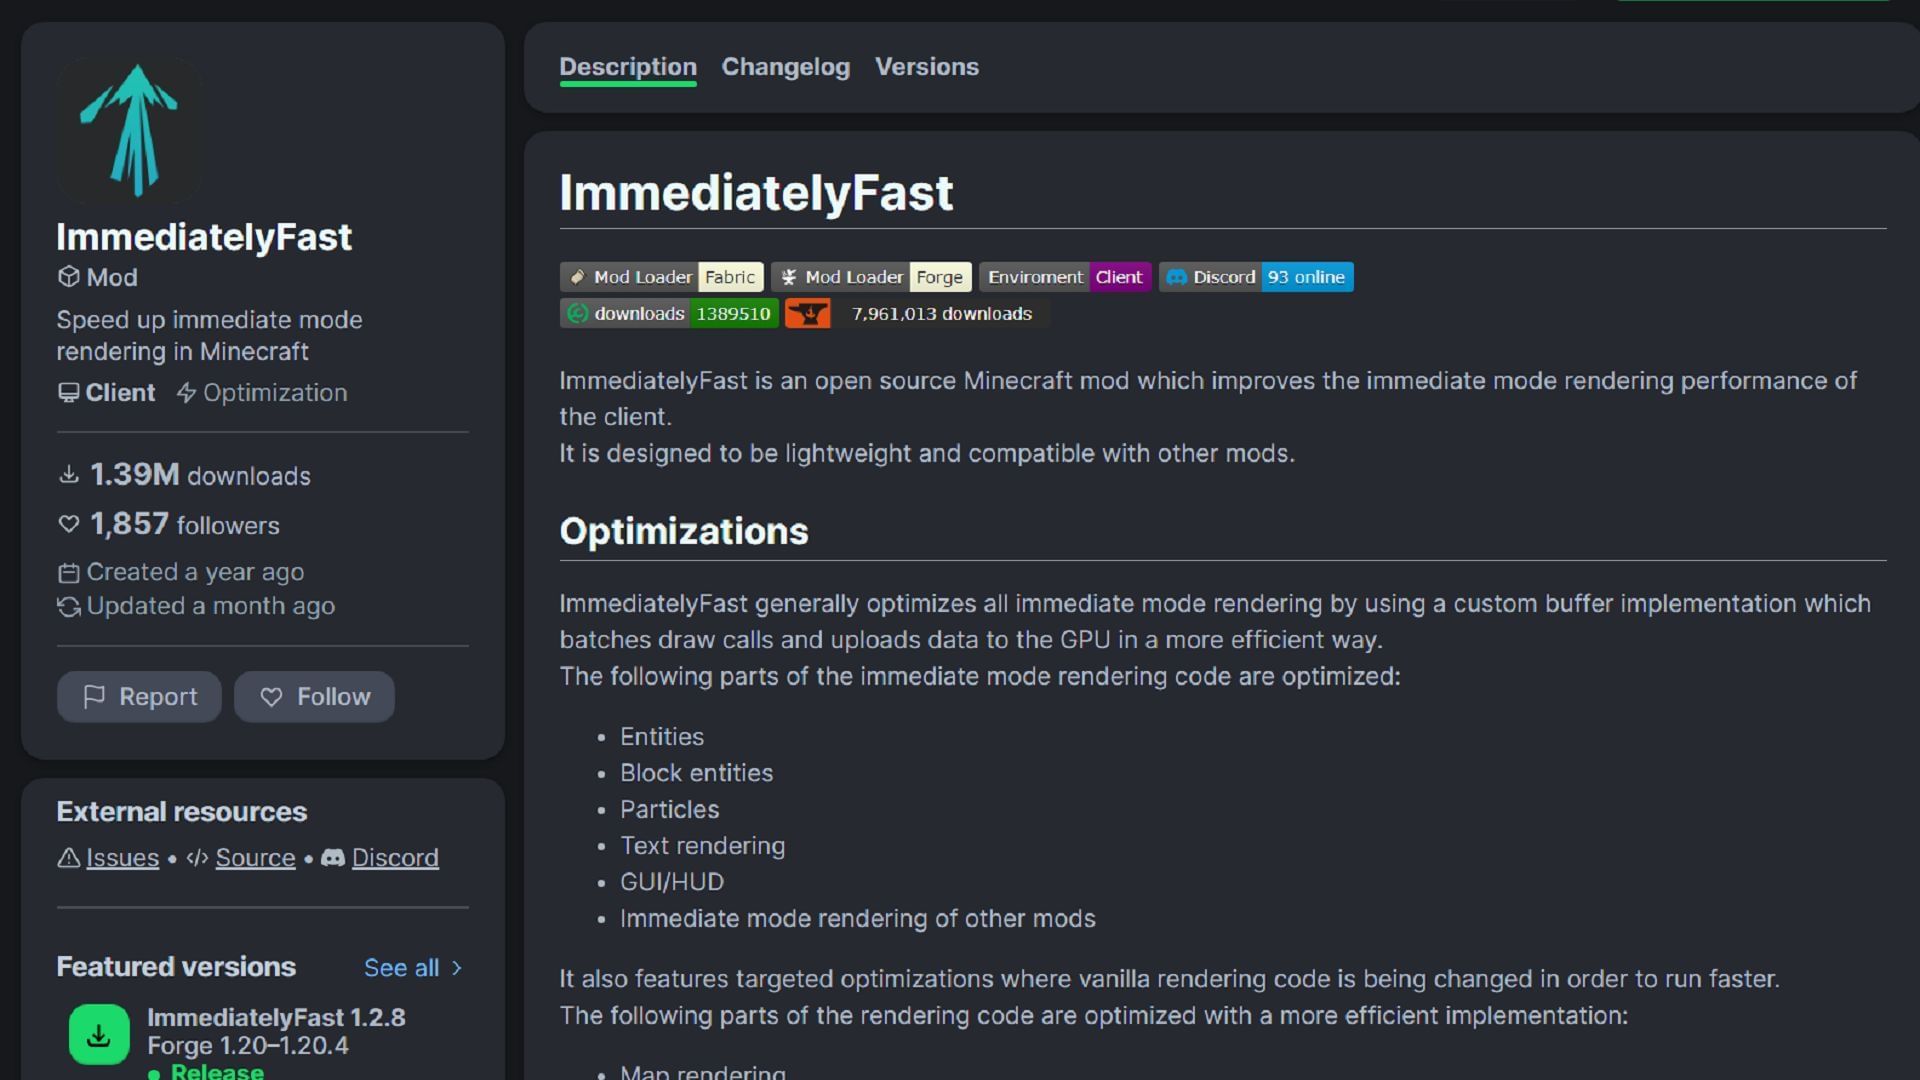Scroll down to view Map rendering section
Image resolution: width=1920 pixels, height=1080 pixels.
[x=705, y=1072]
